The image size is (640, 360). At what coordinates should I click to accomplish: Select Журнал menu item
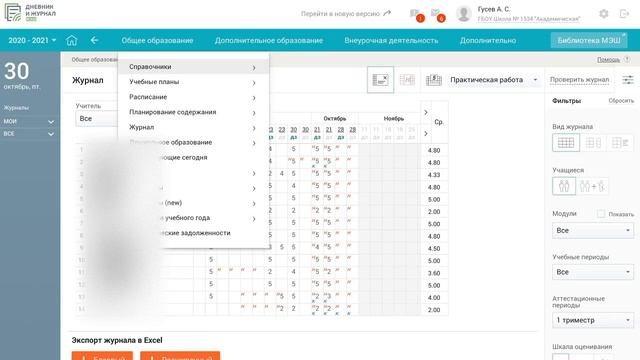(193, 127)
